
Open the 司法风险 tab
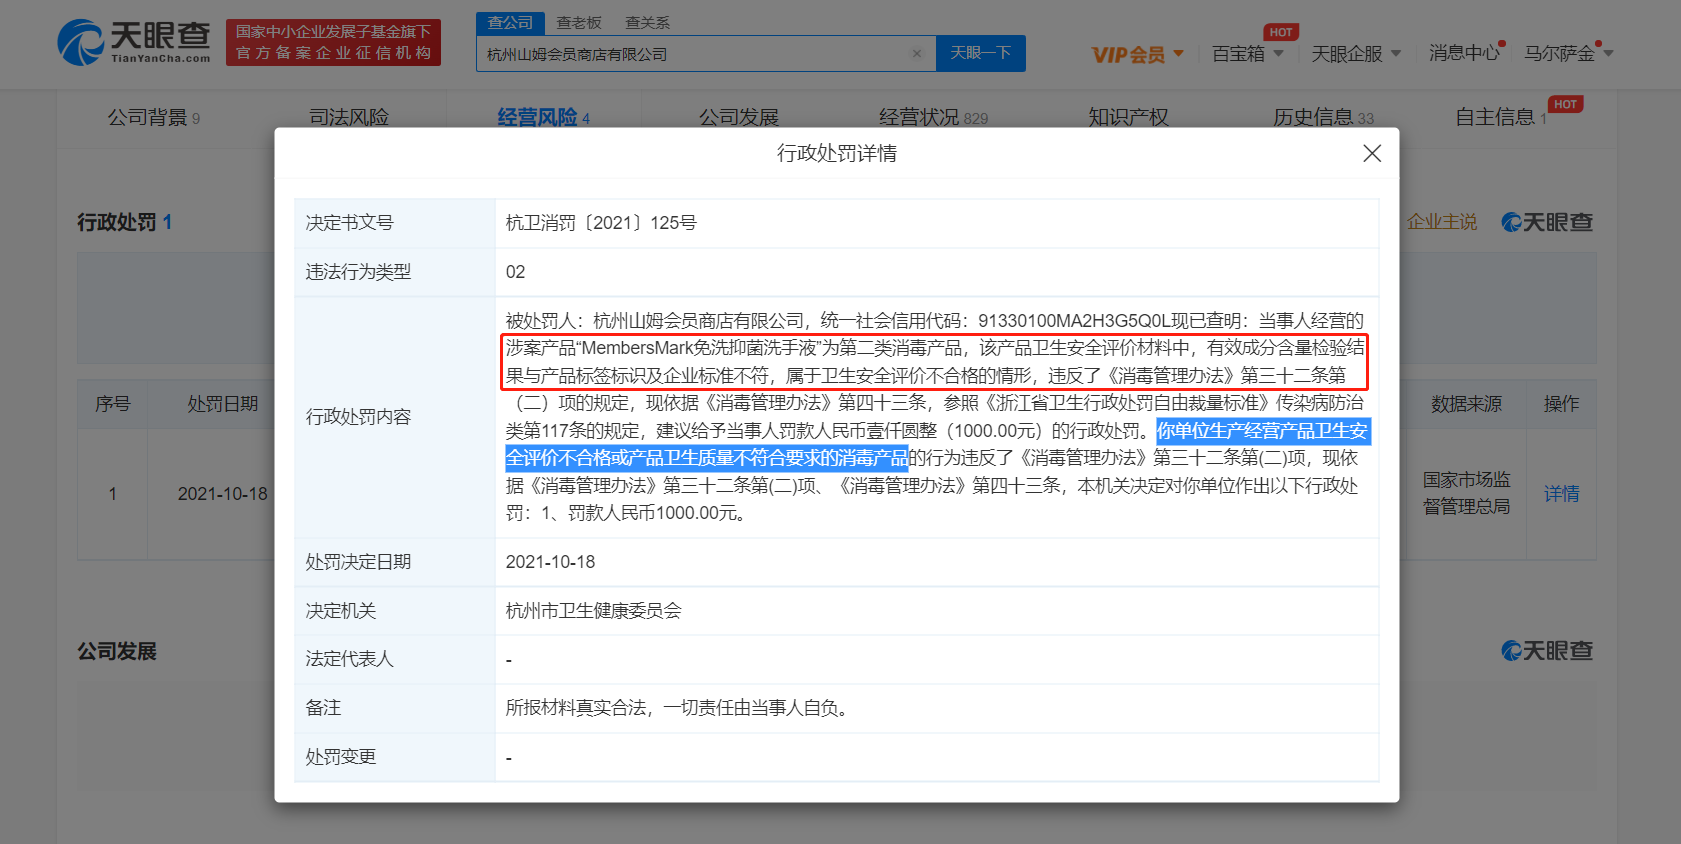[x=349, y=118]
